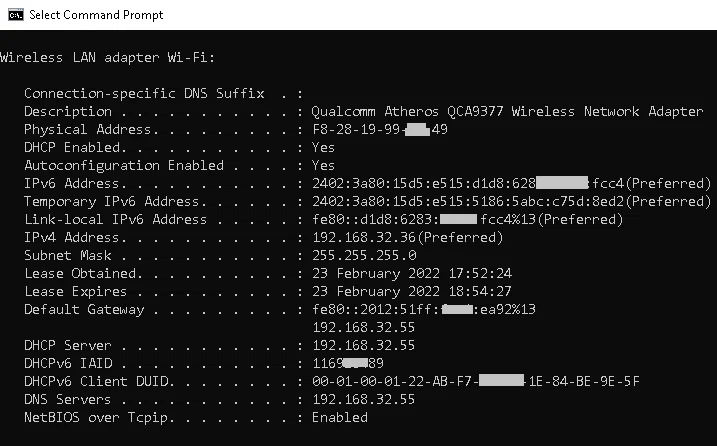Click the DHCPv6 IAID value starting 1169

(x=348, y=363)
